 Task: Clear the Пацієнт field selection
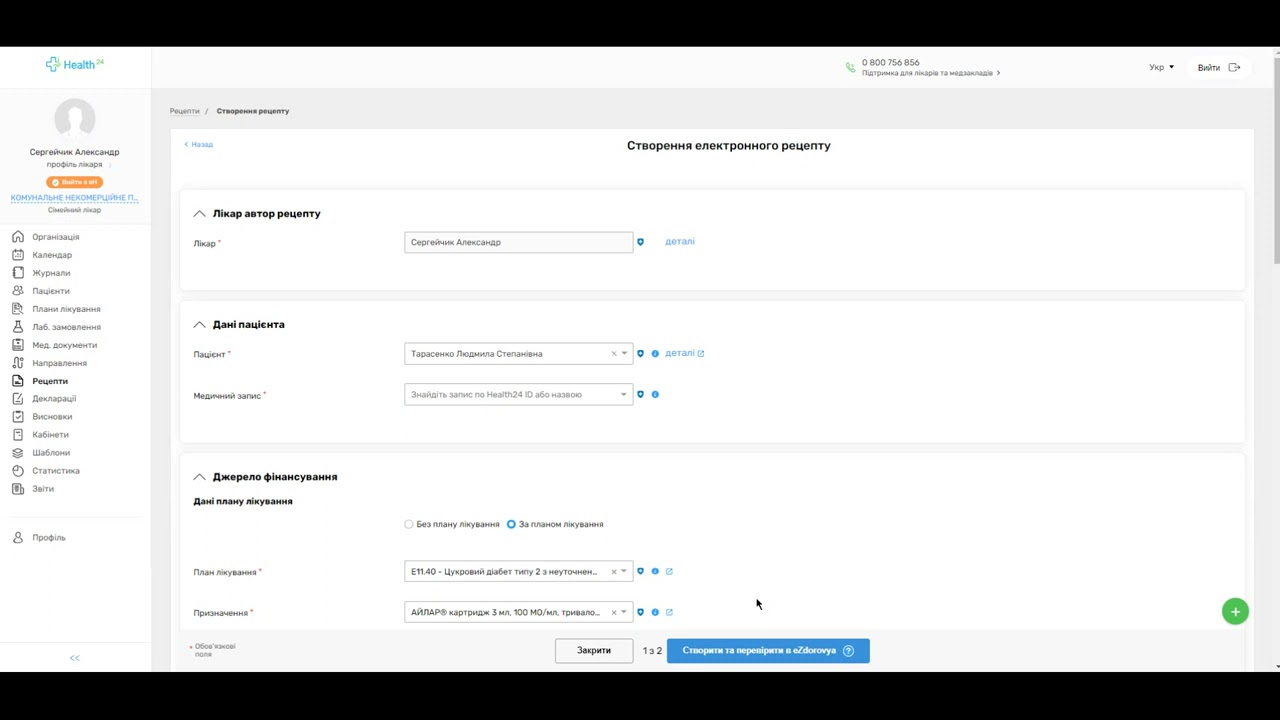614,354
